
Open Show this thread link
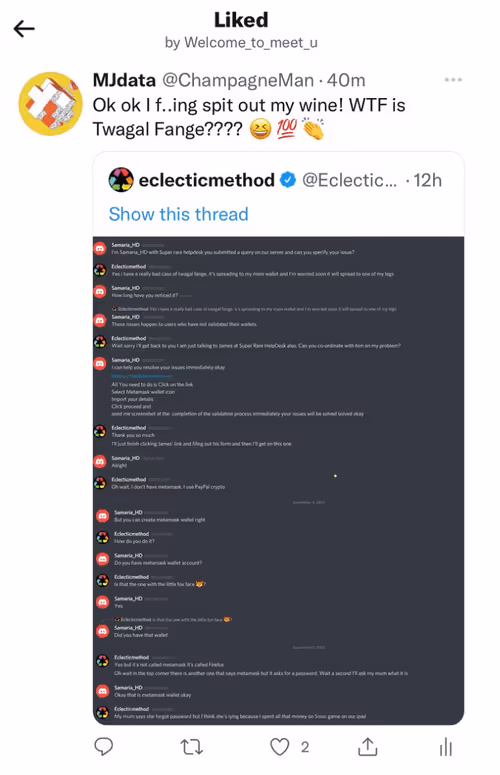click(x=178, y=214)
